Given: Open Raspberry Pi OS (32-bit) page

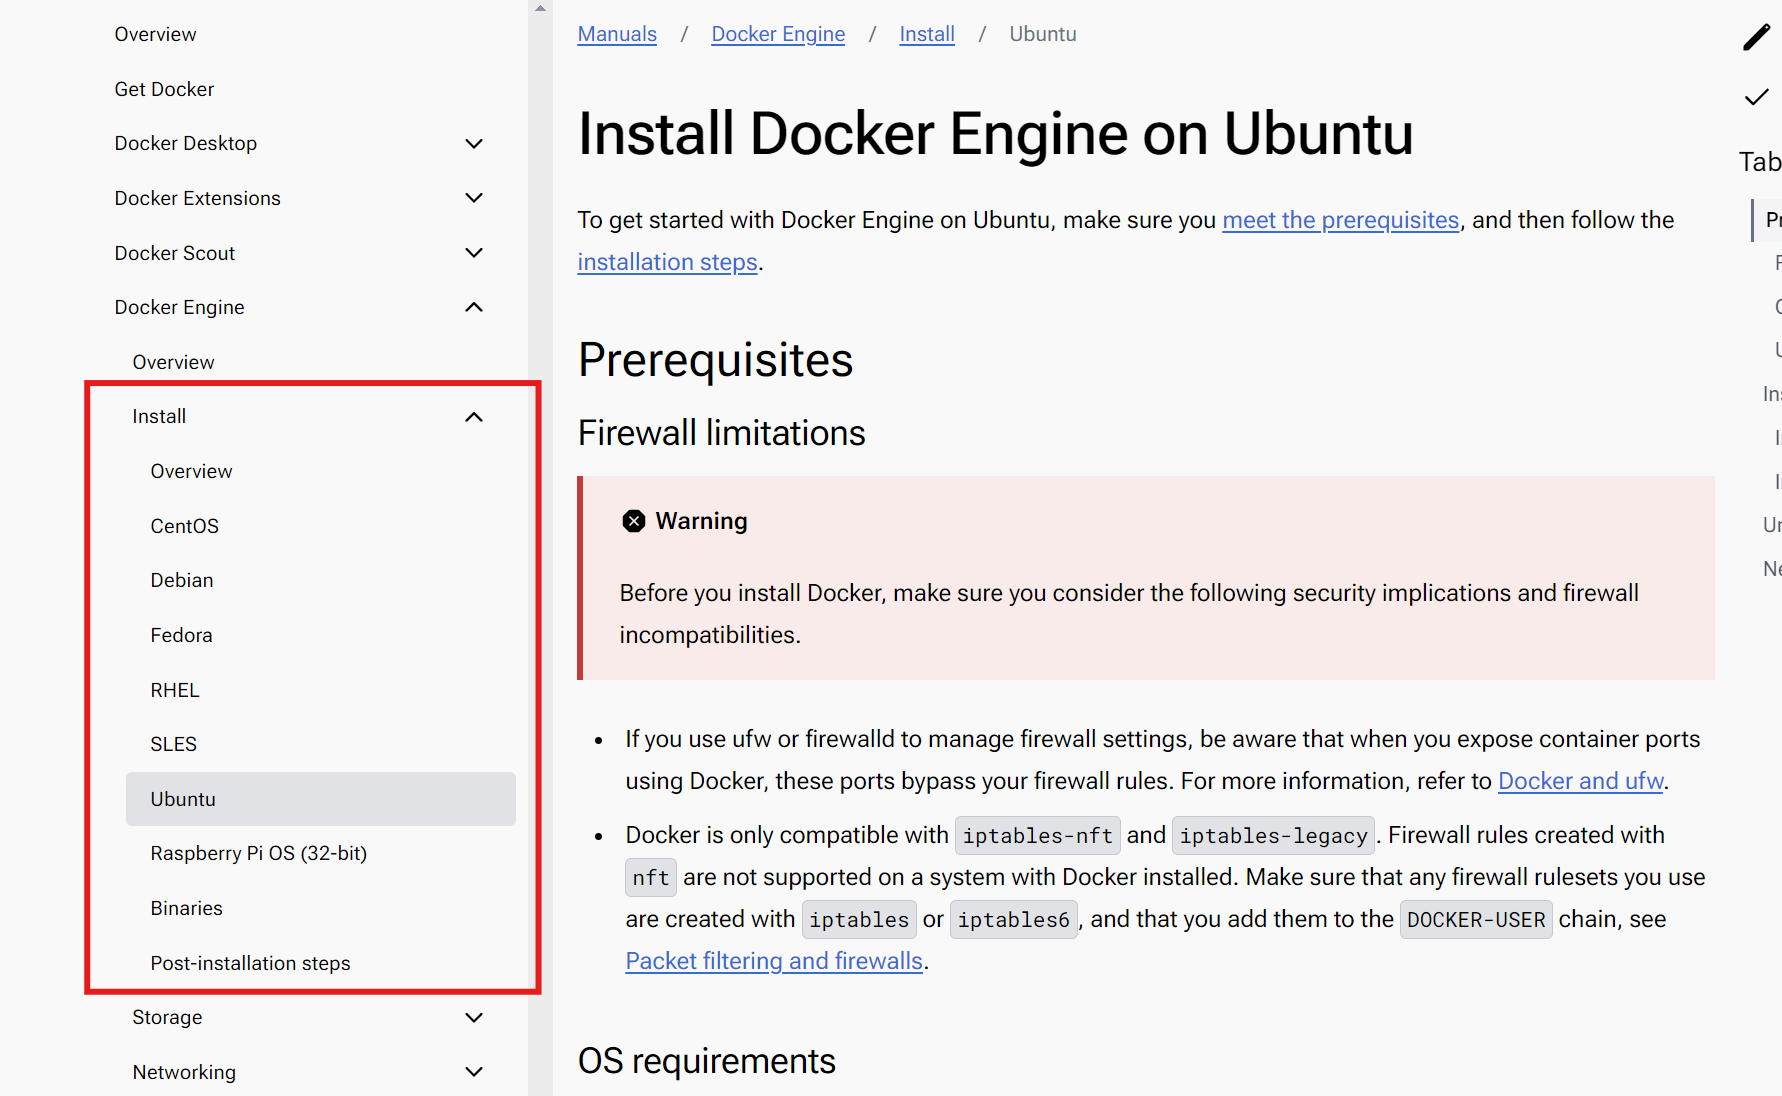Looking at the screenshot, I should click(258, 853).
